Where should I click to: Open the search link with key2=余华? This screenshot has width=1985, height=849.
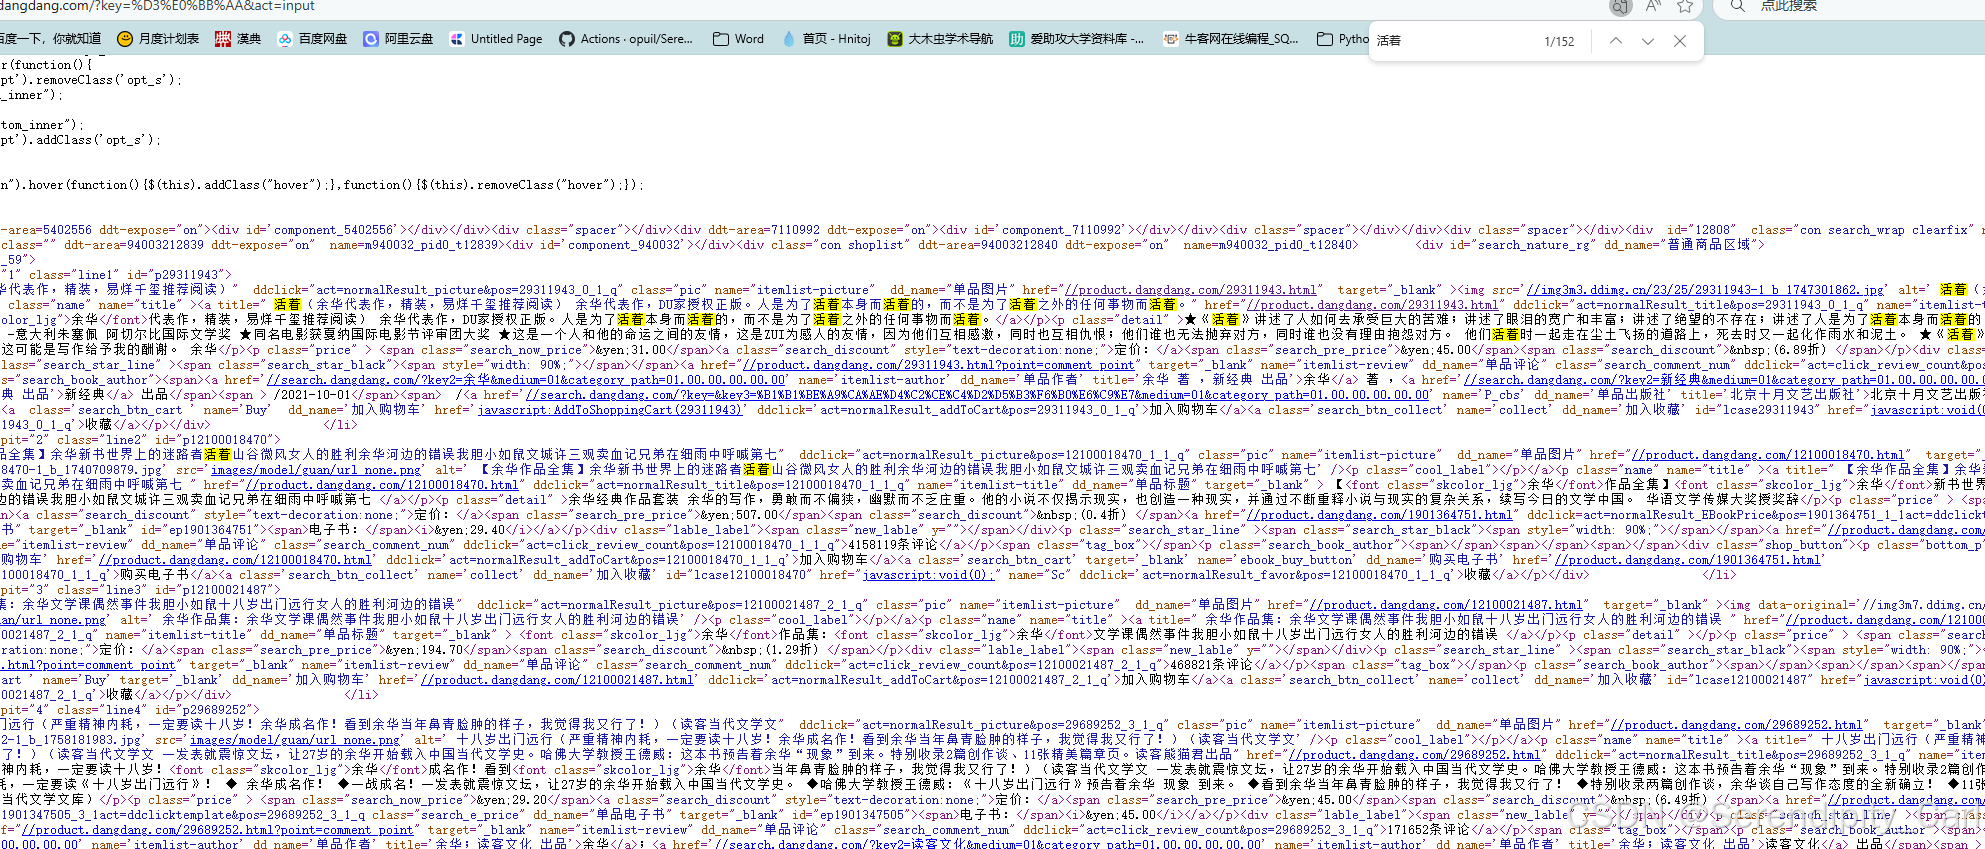point(526,380)
